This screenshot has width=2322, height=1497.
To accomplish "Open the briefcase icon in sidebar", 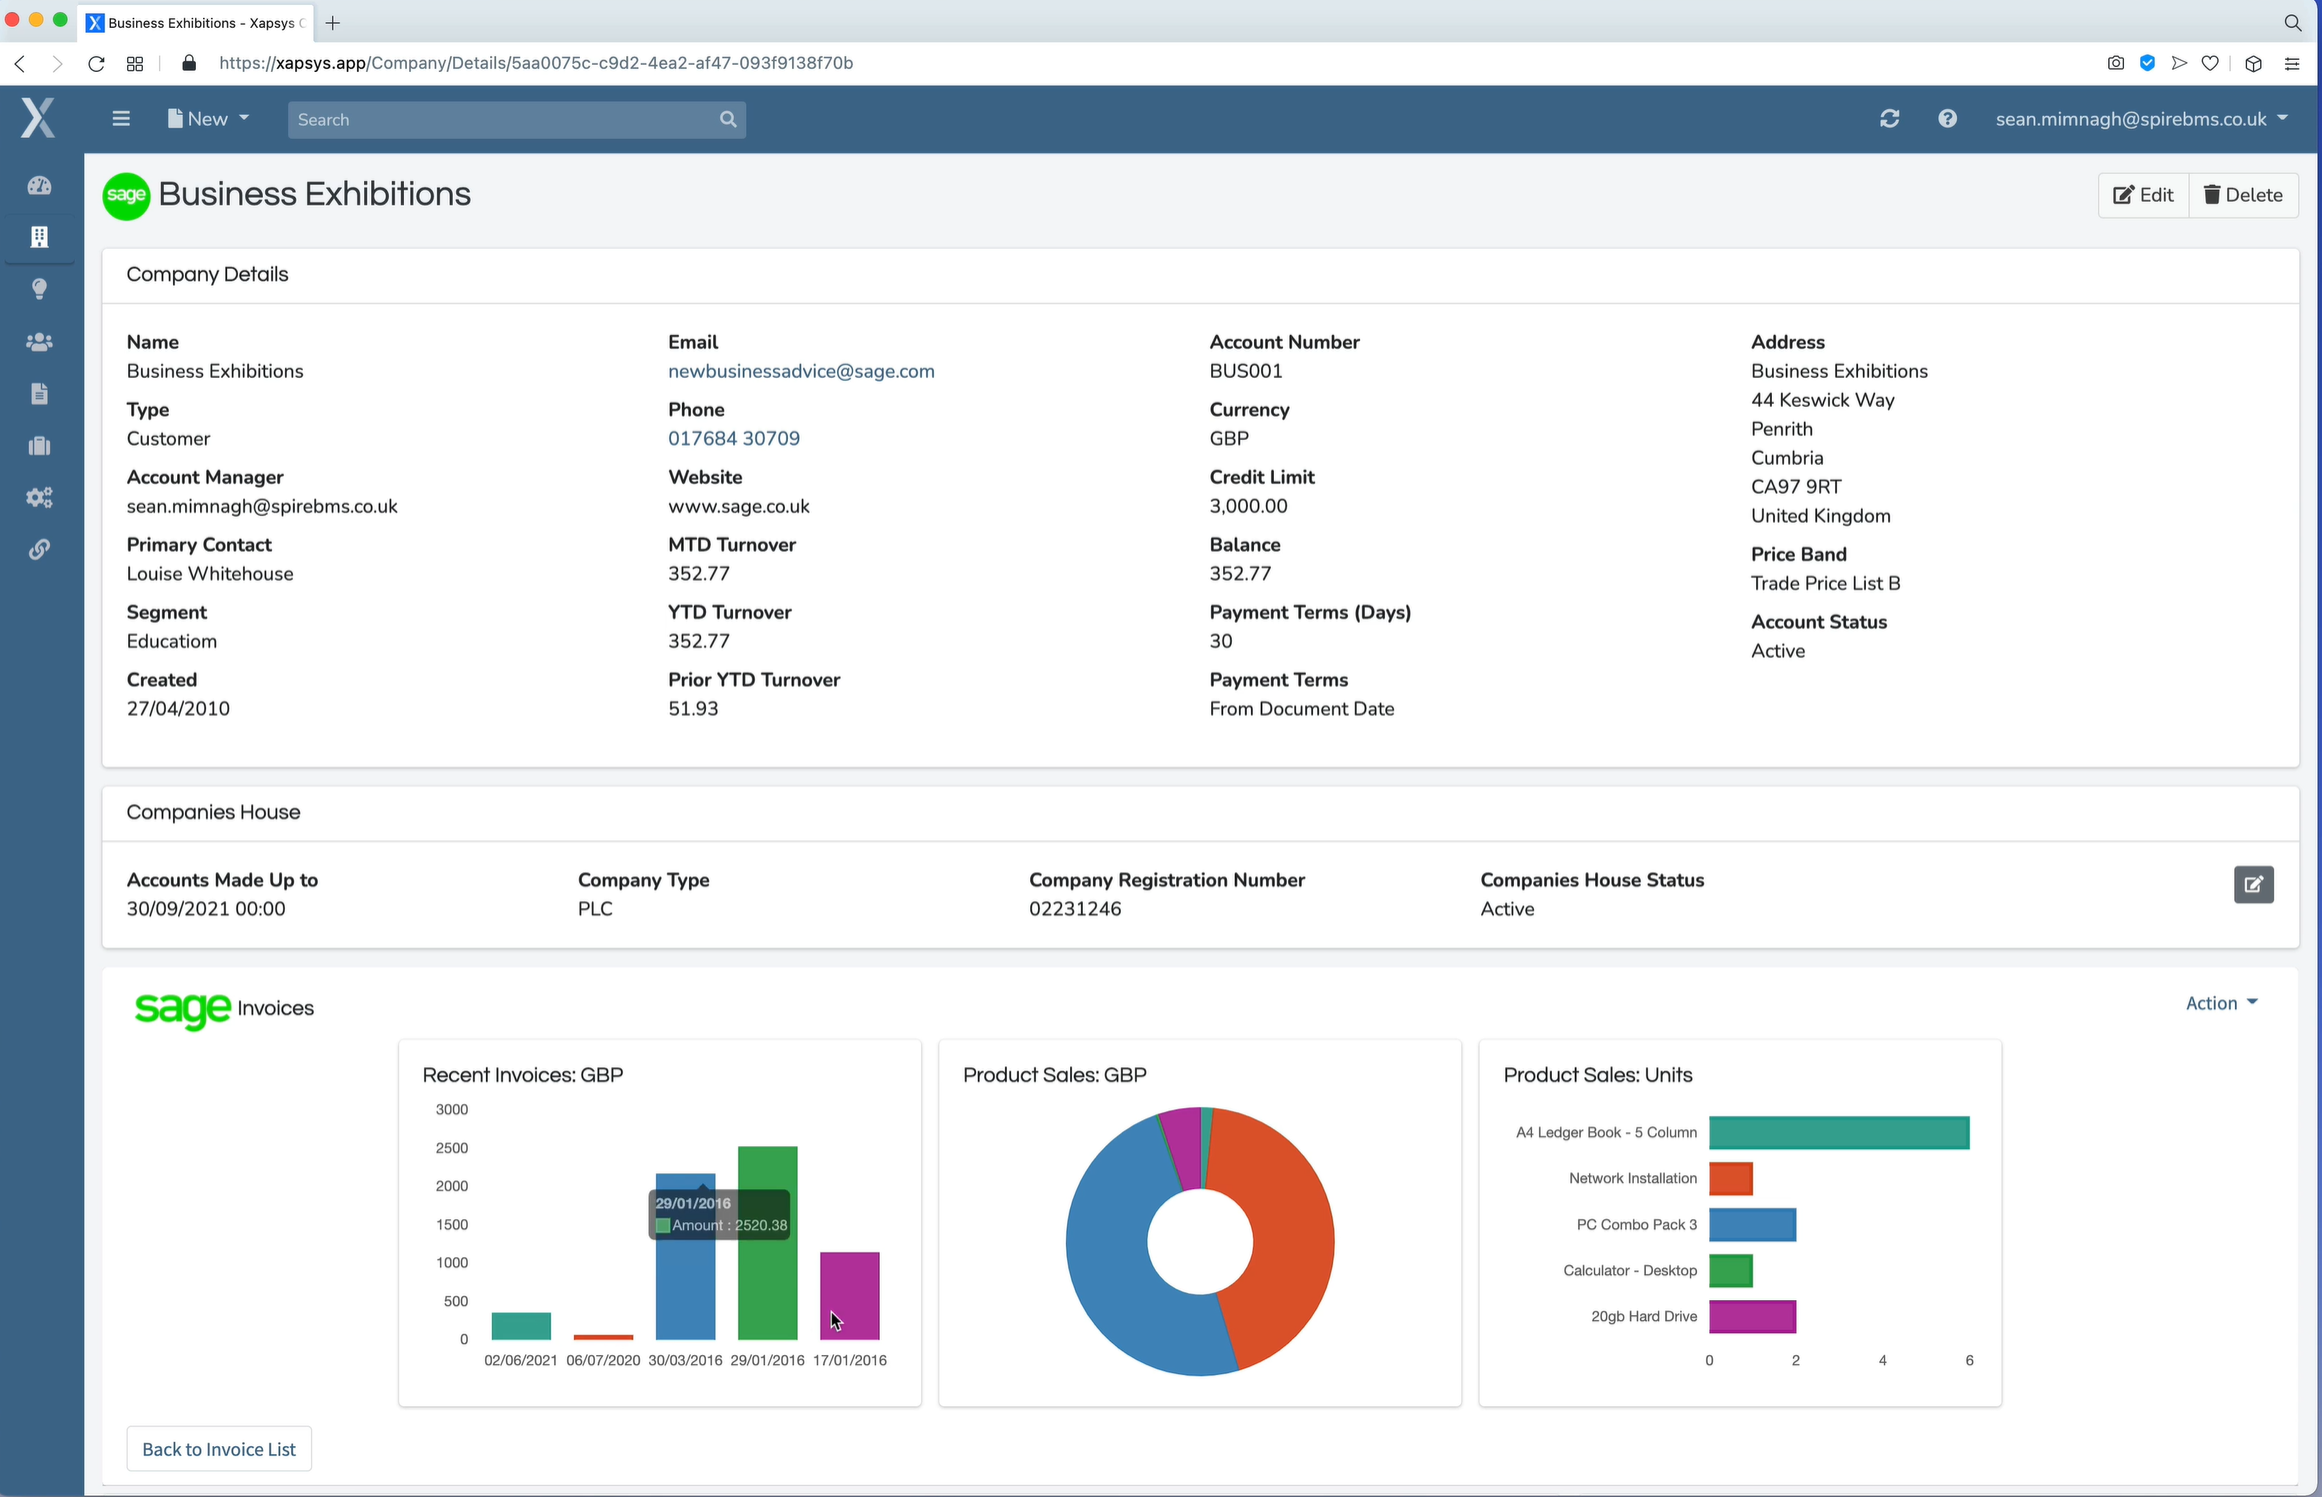I will 39,445.
